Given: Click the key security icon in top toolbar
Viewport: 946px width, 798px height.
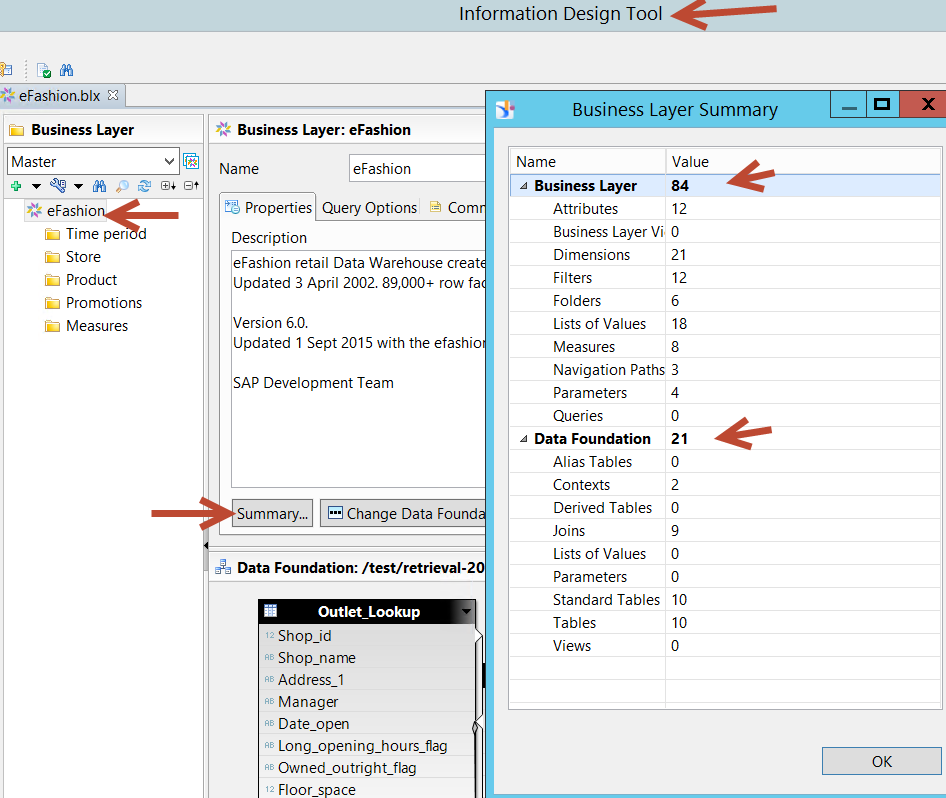Looking at the screenshot, I should pyautogui.click(x=6, y=69).
